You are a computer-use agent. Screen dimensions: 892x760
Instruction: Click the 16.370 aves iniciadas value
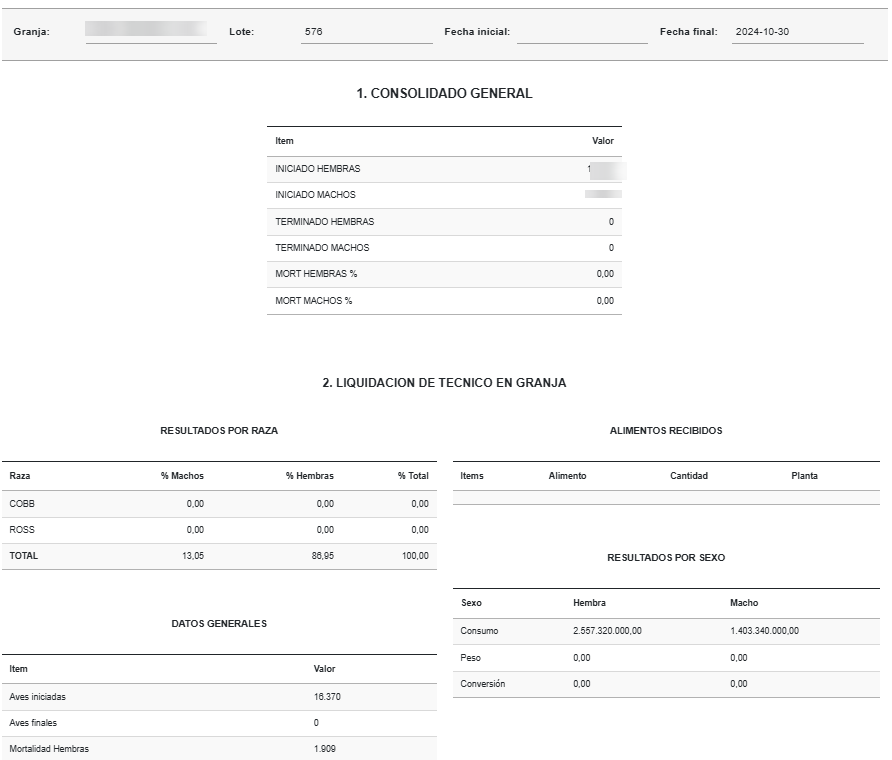(x=327, y=697)
